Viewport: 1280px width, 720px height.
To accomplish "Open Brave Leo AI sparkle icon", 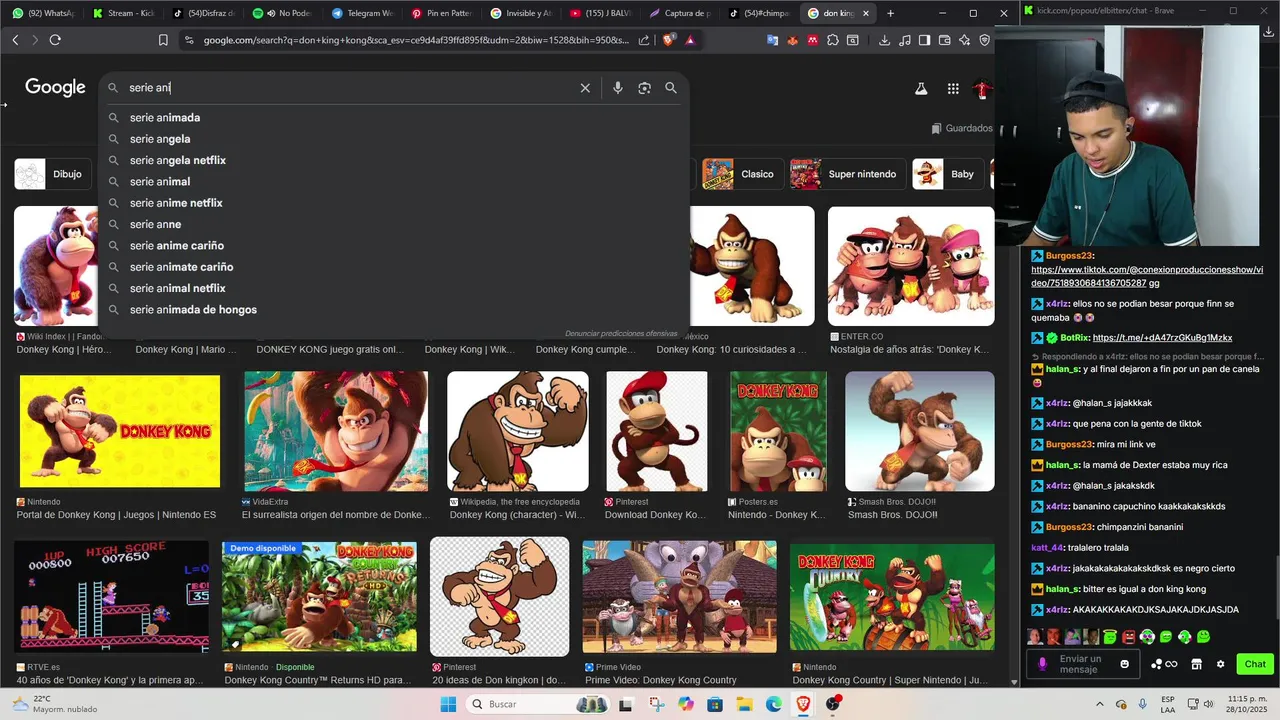I will pyautogui.click(x=965, y=40).
